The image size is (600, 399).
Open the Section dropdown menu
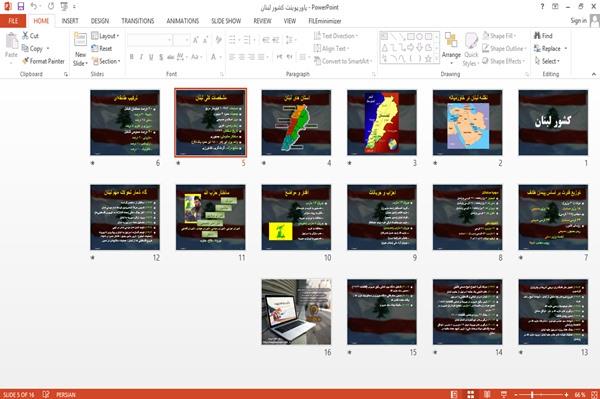[106, 61]
